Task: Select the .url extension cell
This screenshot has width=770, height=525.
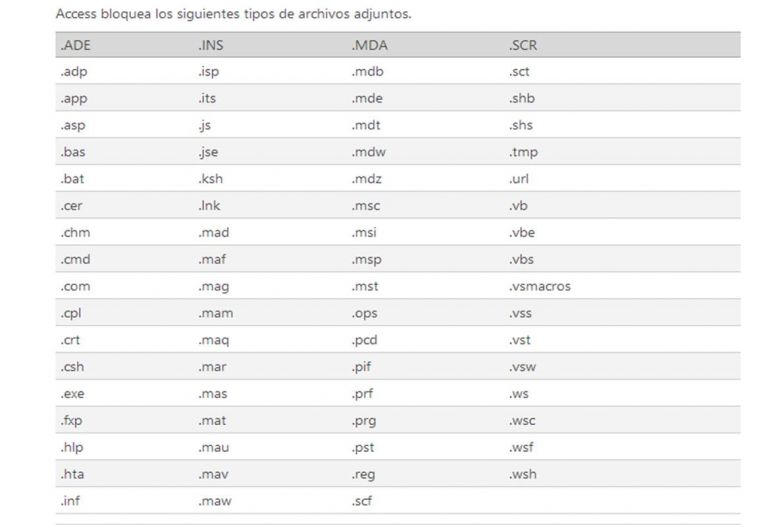Action: [x=519, y=179]
